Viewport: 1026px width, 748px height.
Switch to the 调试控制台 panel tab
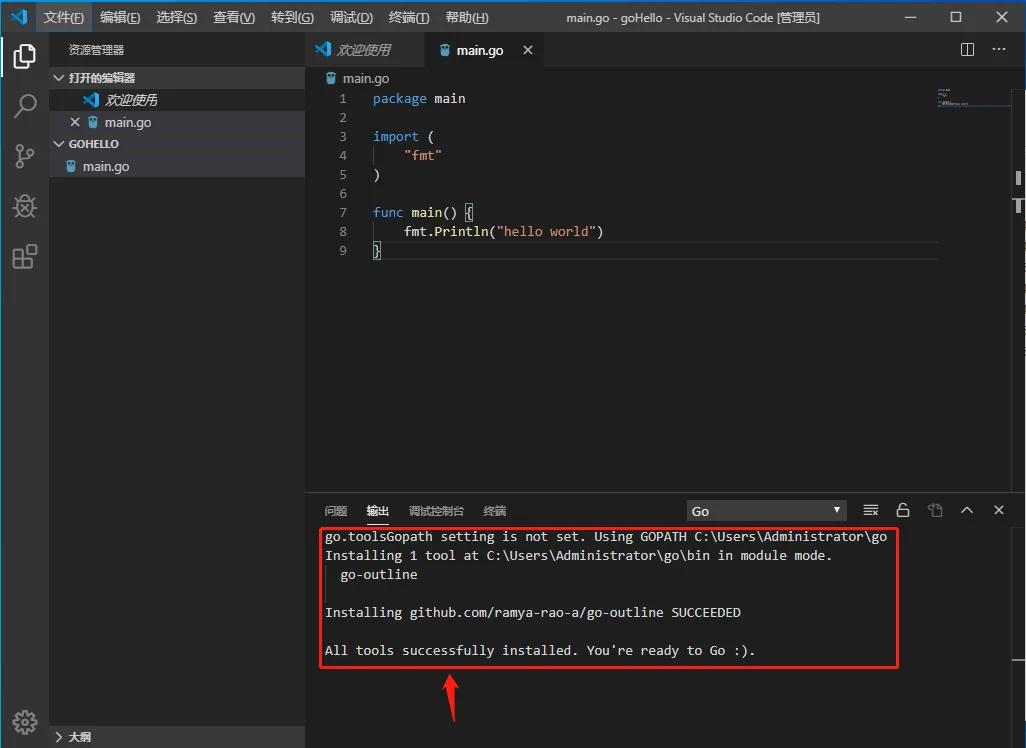click(436, 511)
